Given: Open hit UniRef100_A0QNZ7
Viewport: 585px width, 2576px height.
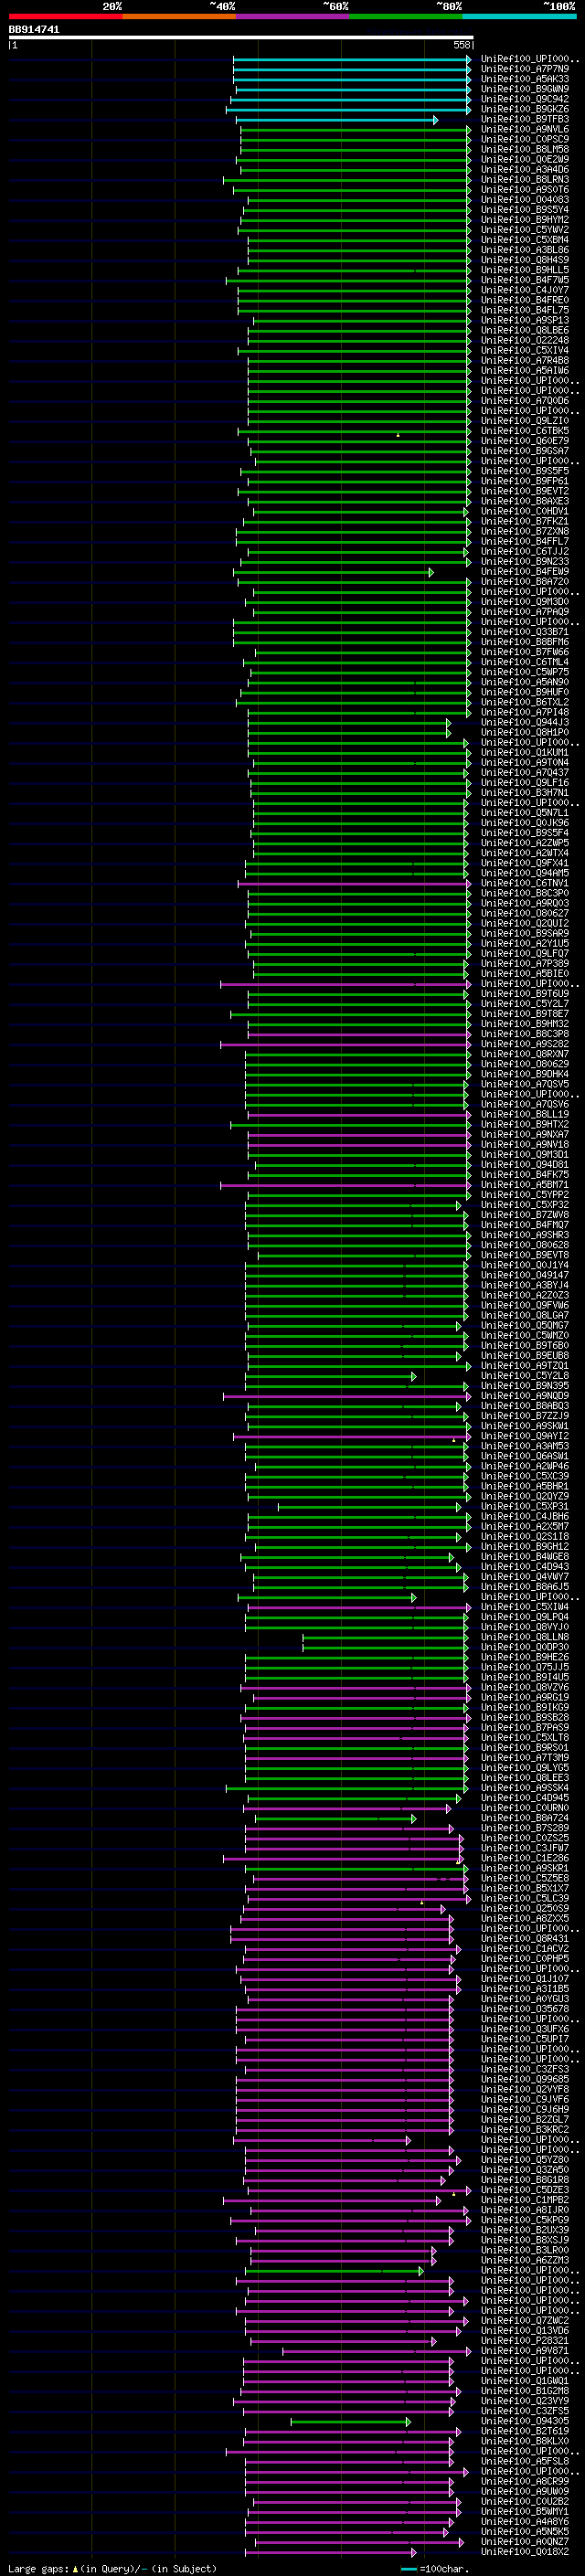Looking at the screenshot, I should [x=525, y=2541].
